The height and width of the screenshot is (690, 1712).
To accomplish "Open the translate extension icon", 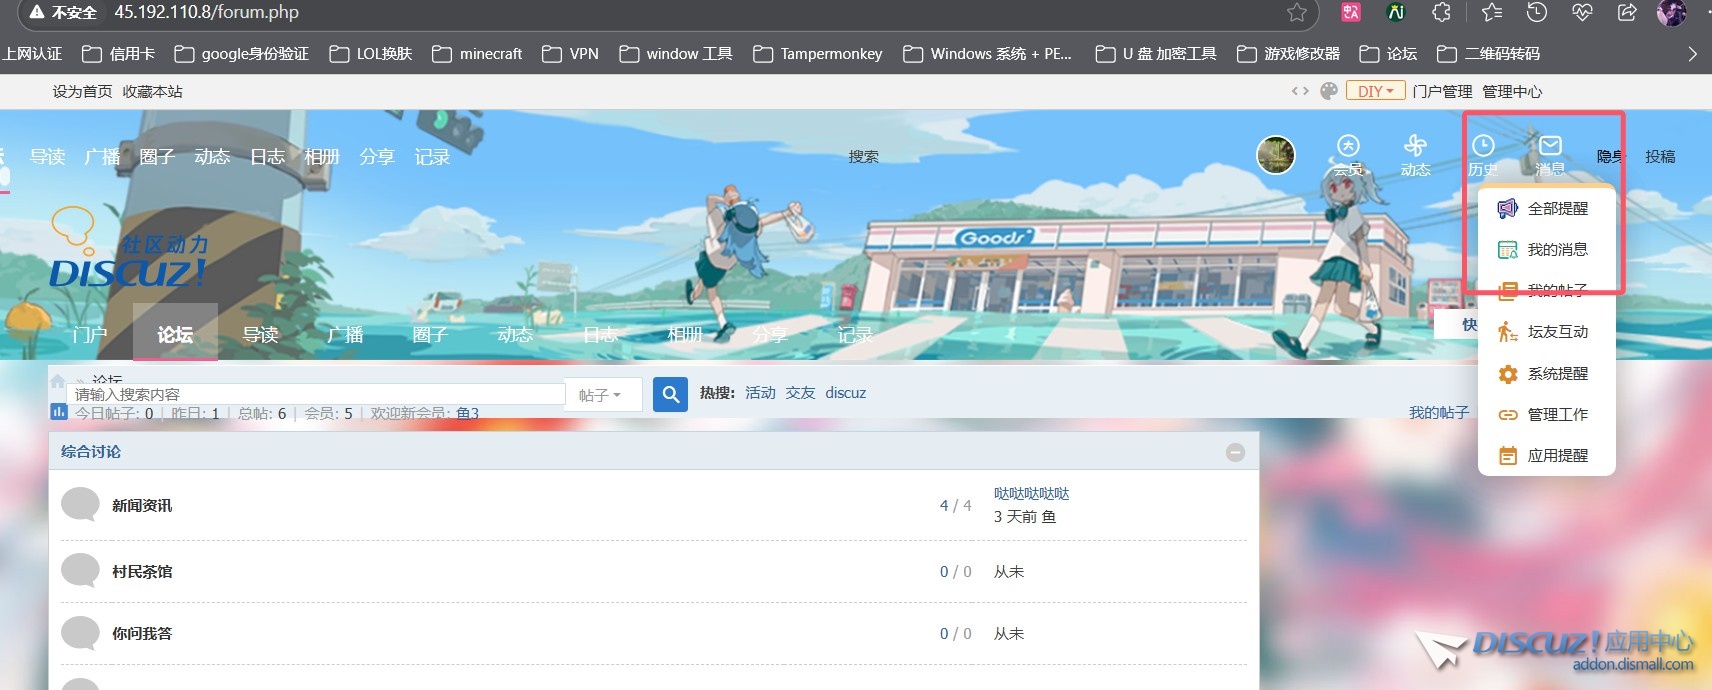I will [x=1351, y=12].
